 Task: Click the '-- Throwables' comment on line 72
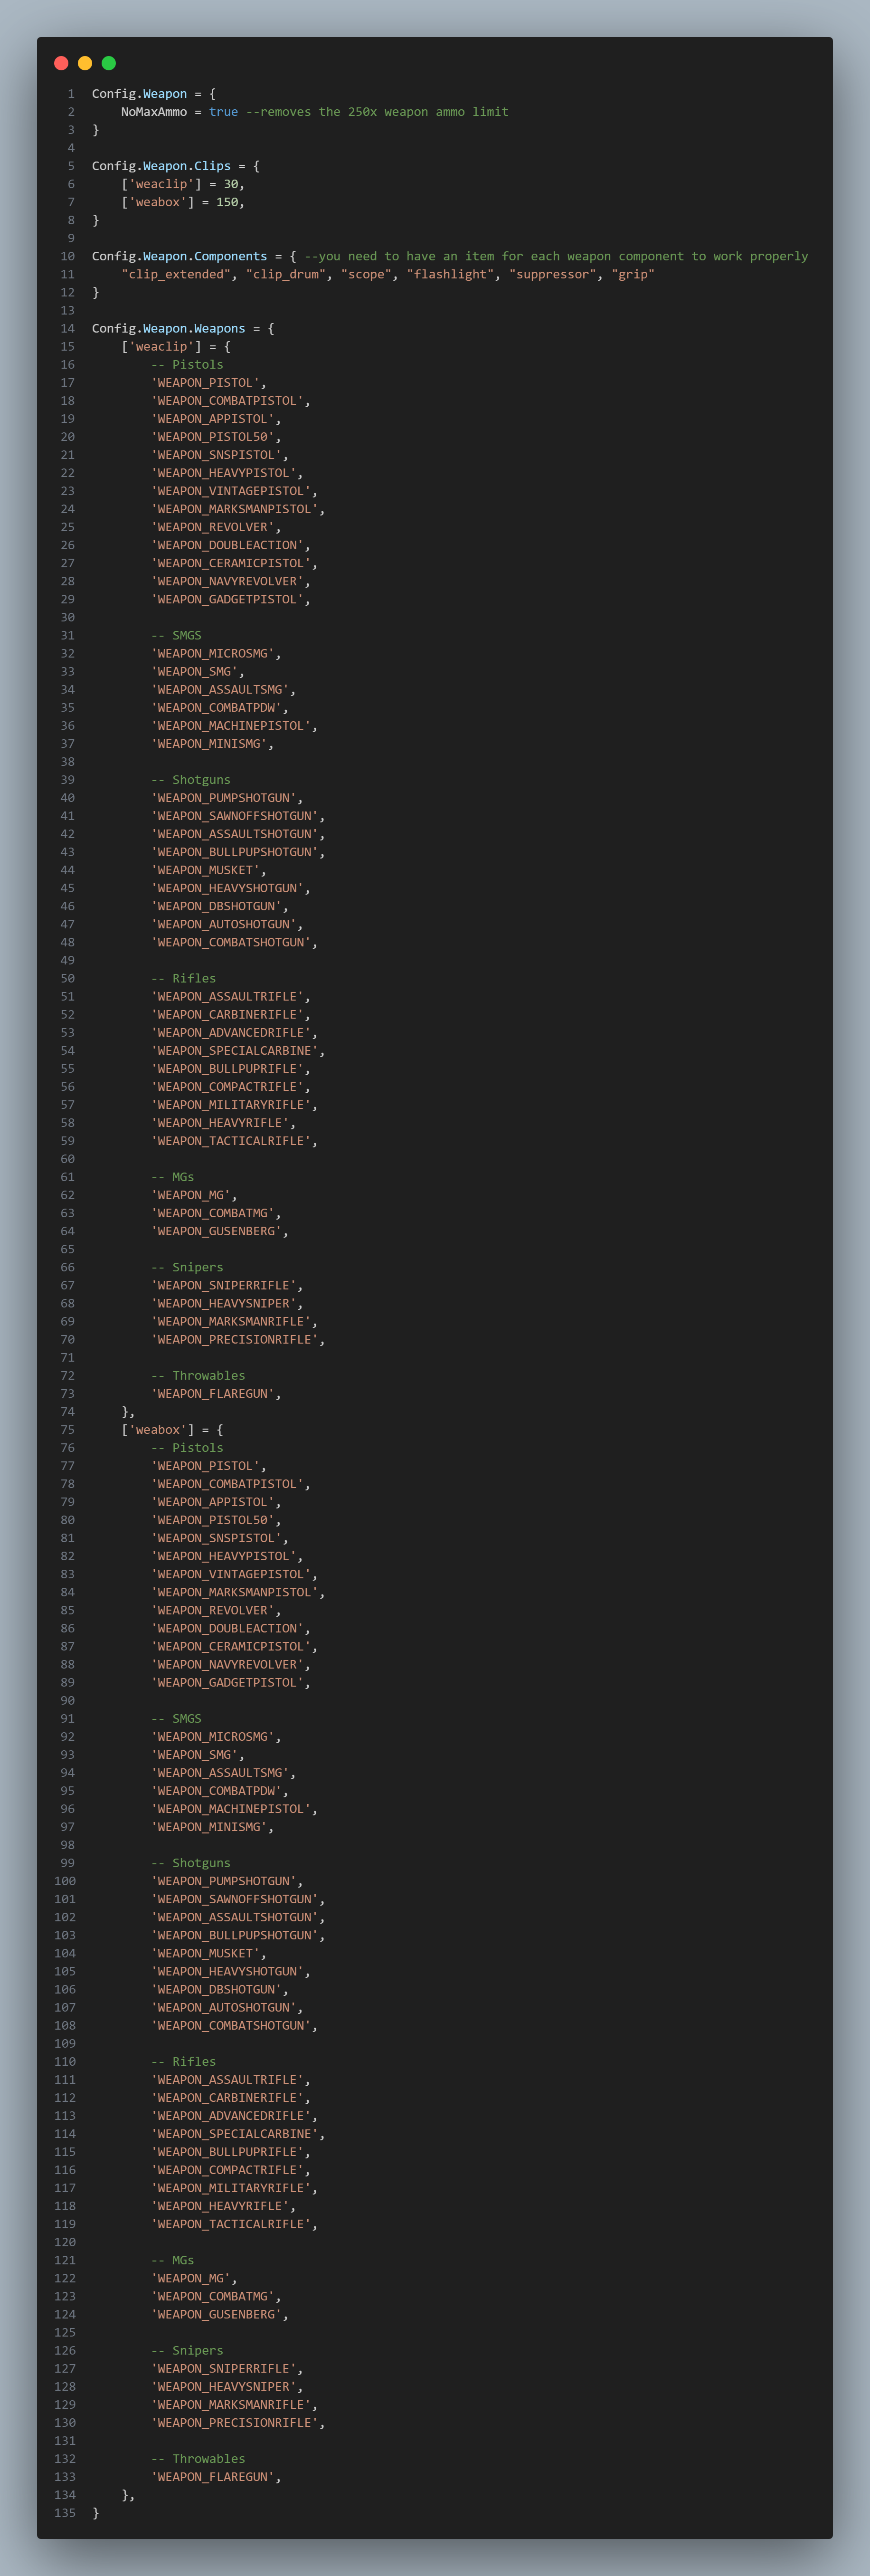(x=198, y=1375)
